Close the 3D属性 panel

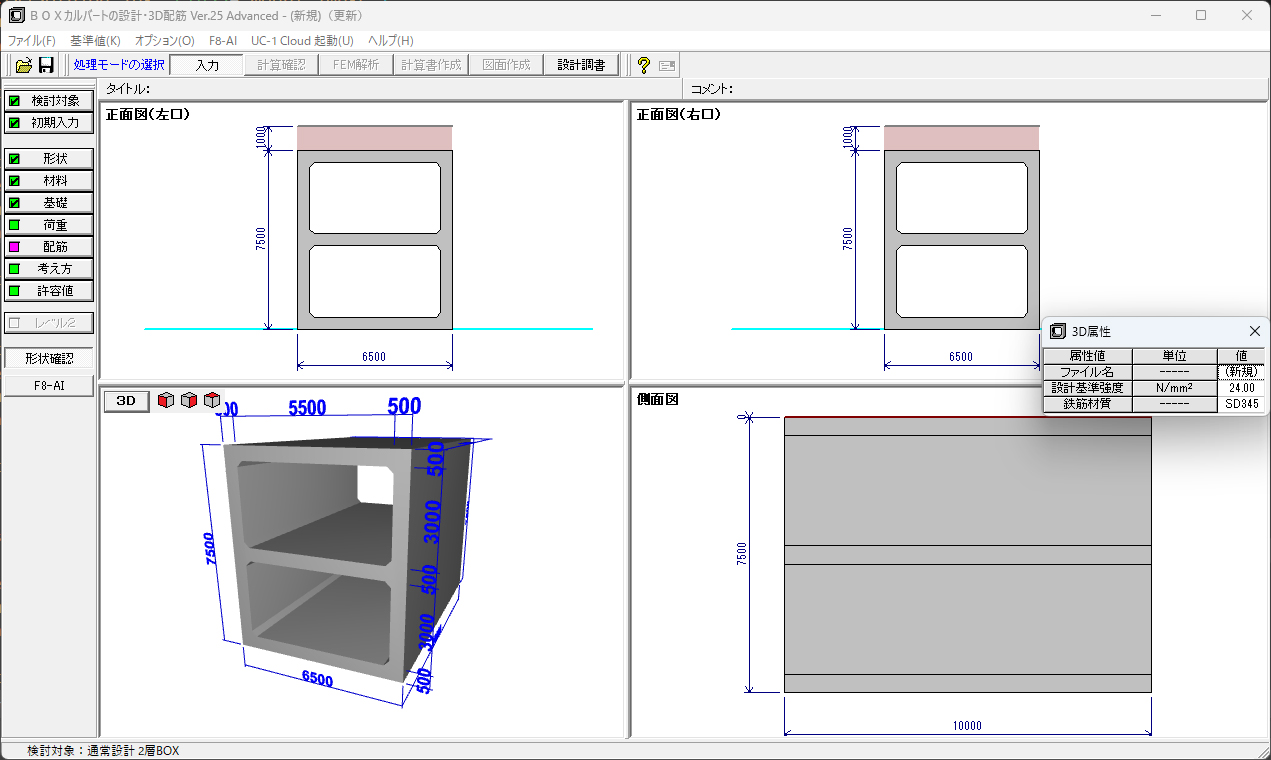[1255, 331]
